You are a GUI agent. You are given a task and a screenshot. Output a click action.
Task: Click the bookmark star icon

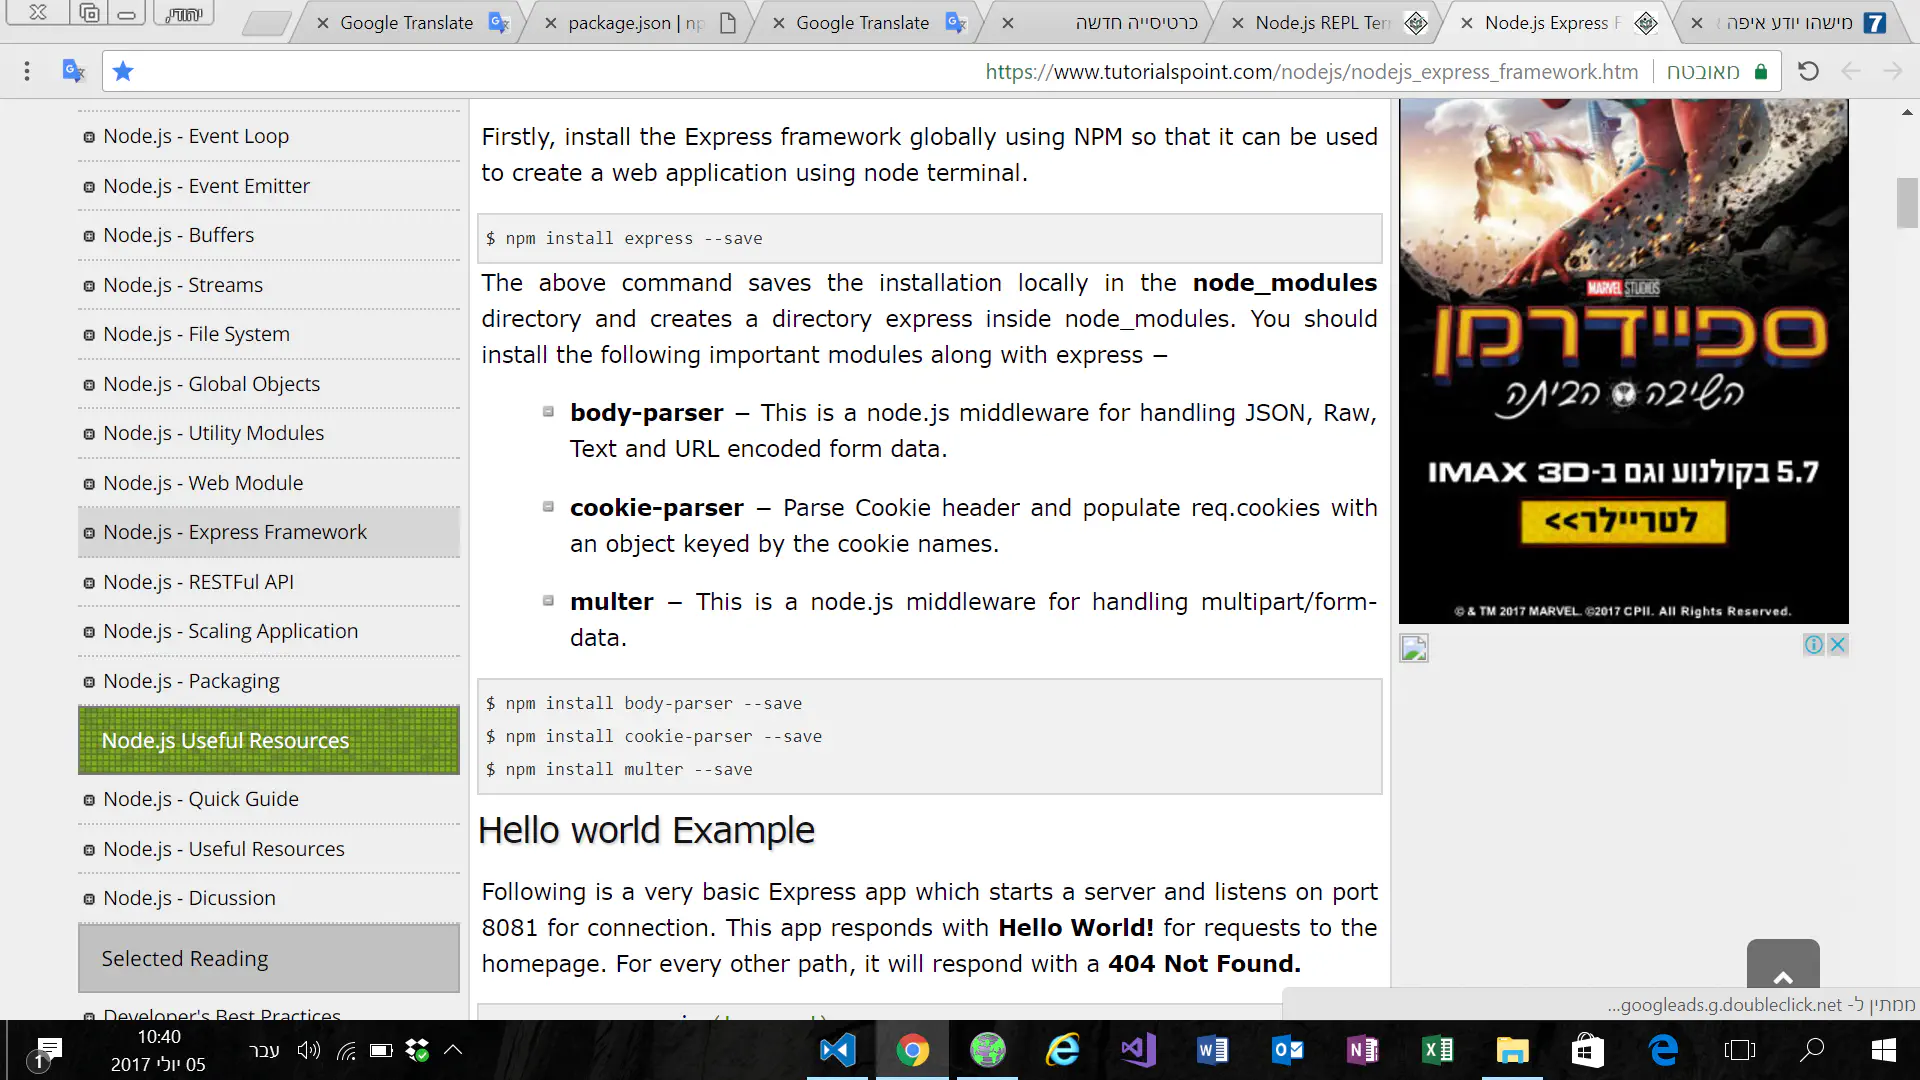tap(123, 71)
